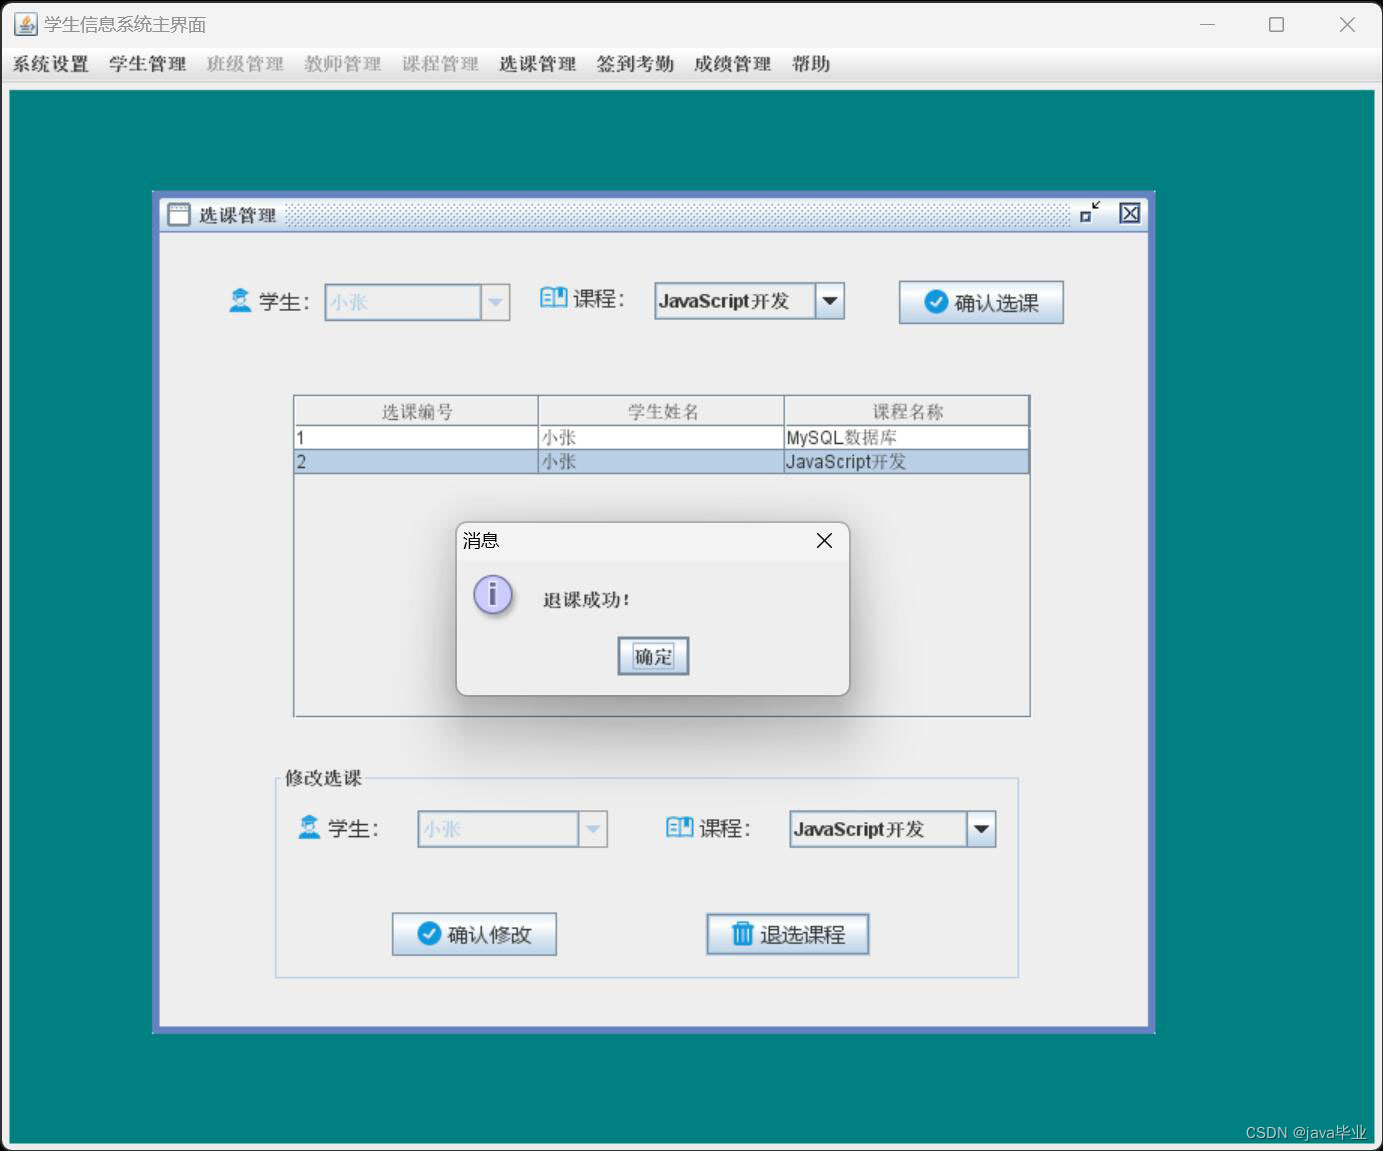
Task: Click the 选课编号 column header
Action: click(416, 411)
